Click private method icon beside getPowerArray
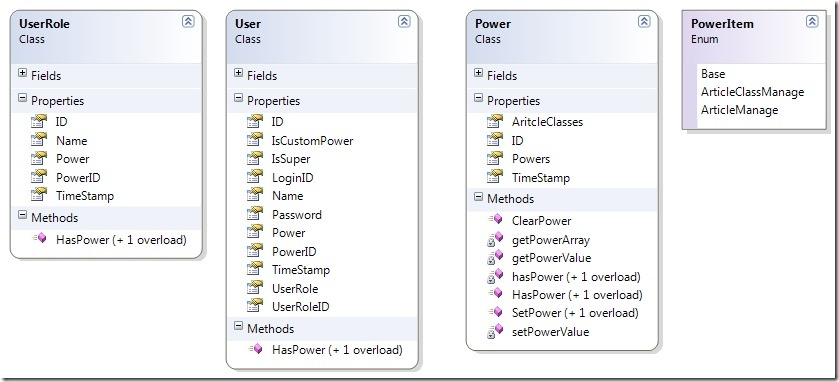 (x=495, y=239)
